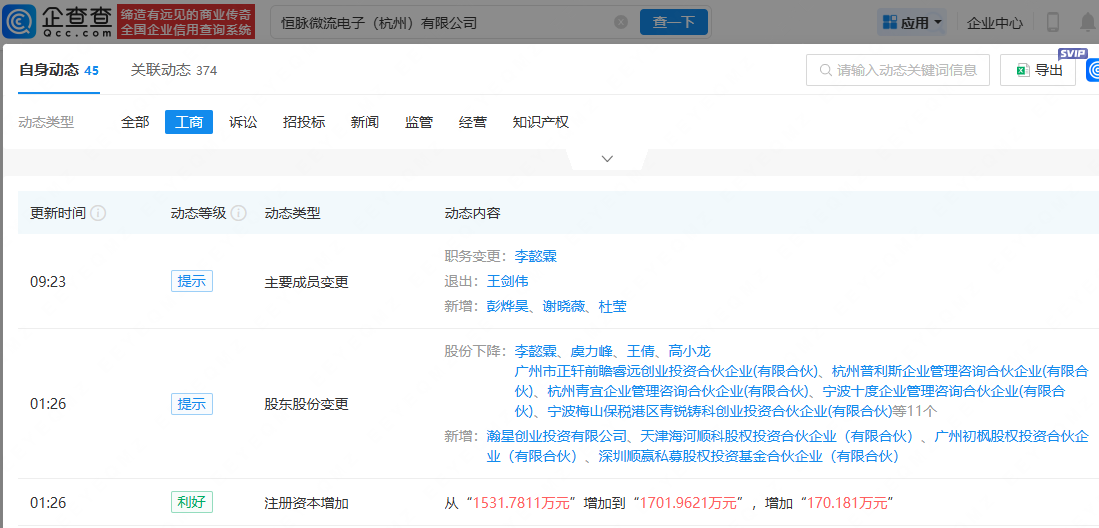Open 杜莹 person link
Screen dimensions: 1099x528
613,306
